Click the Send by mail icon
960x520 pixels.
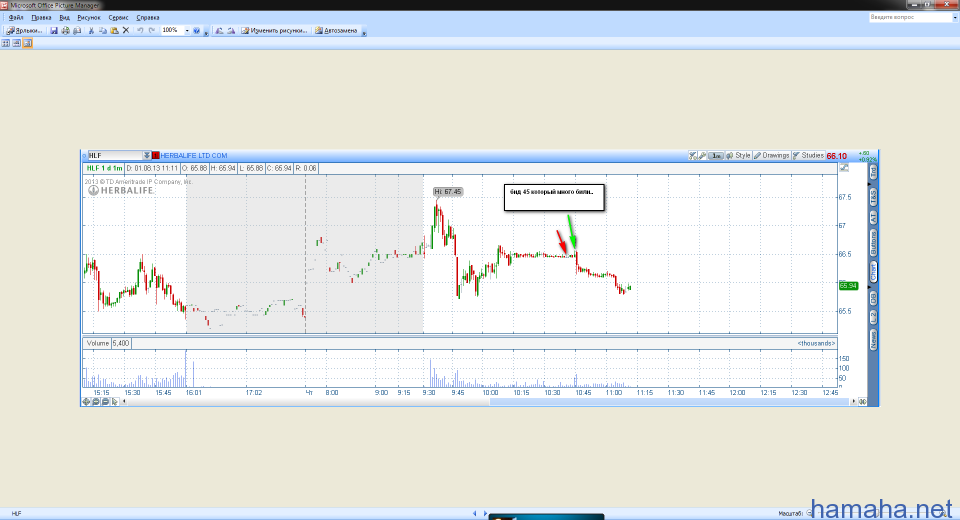coord(77,31)
